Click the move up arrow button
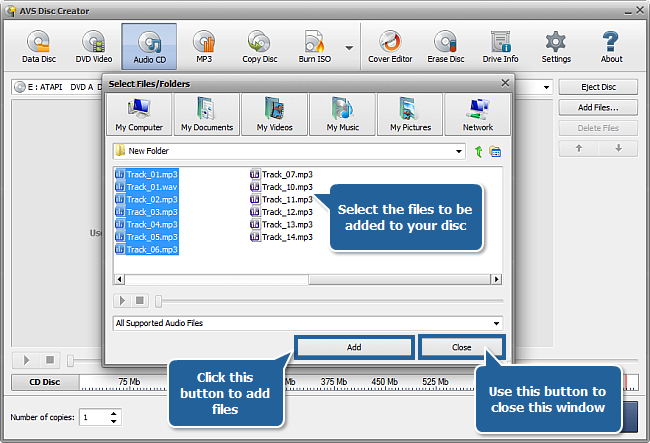The height and width of the screenshot is (443, 650). click(x=579, y=148)
